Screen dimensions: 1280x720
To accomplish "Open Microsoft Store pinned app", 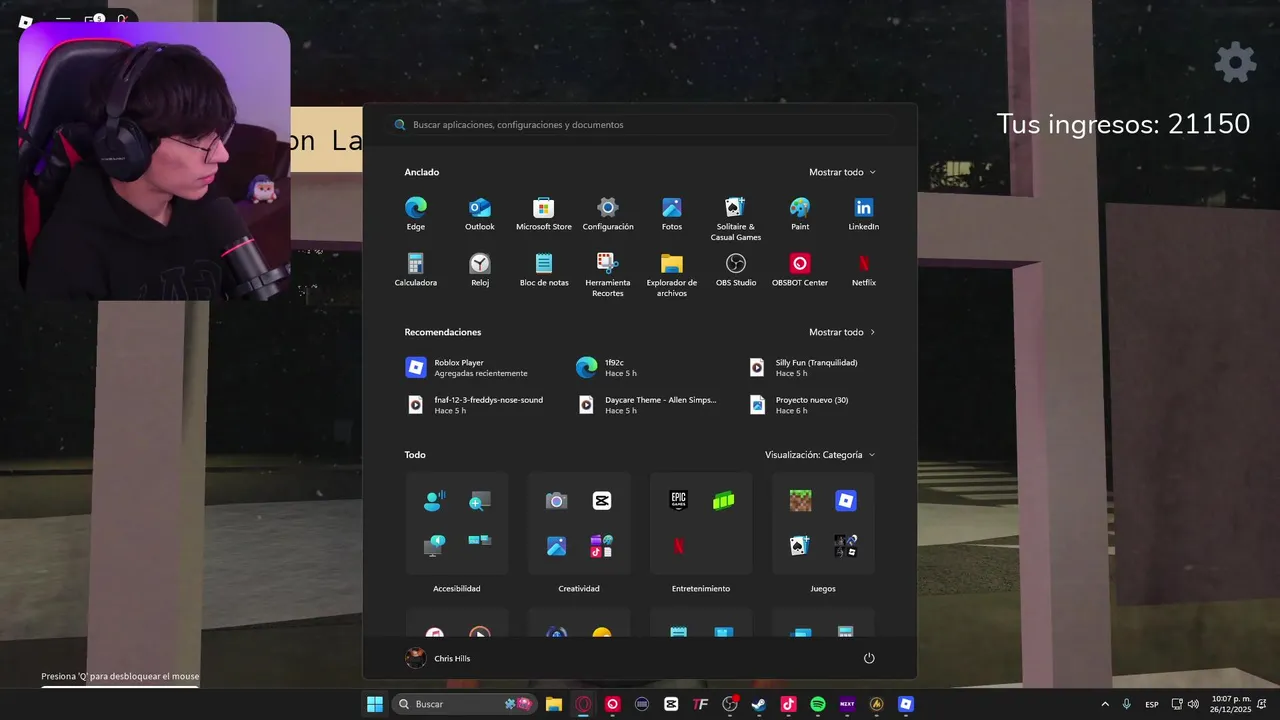I will coord(544,213).
